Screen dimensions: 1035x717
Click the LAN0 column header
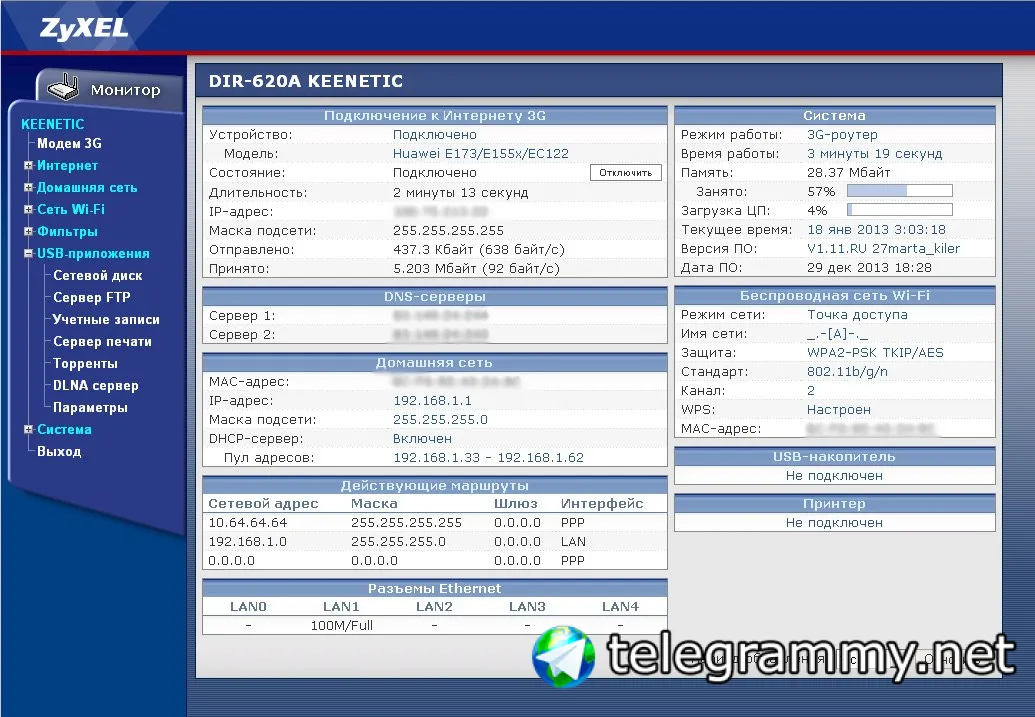tap(248, 607)
